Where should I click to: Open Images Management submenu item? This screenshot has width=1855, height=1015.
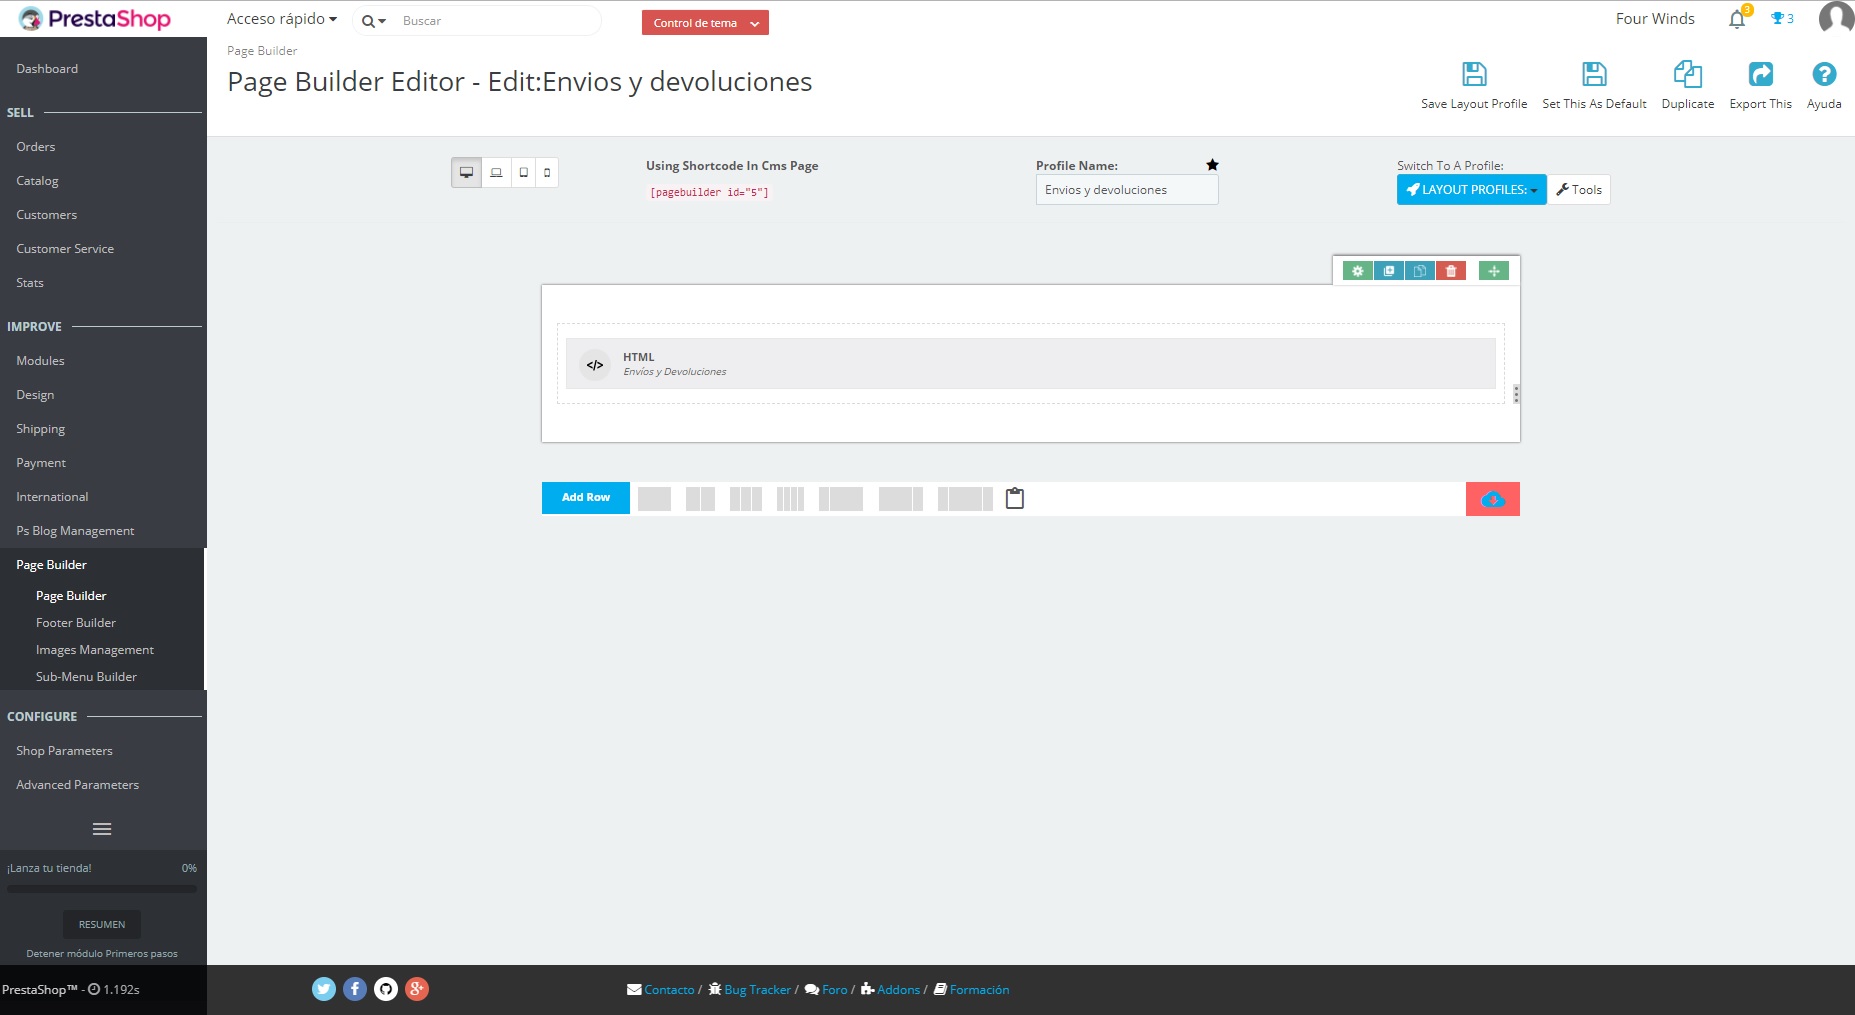point(95,650)
